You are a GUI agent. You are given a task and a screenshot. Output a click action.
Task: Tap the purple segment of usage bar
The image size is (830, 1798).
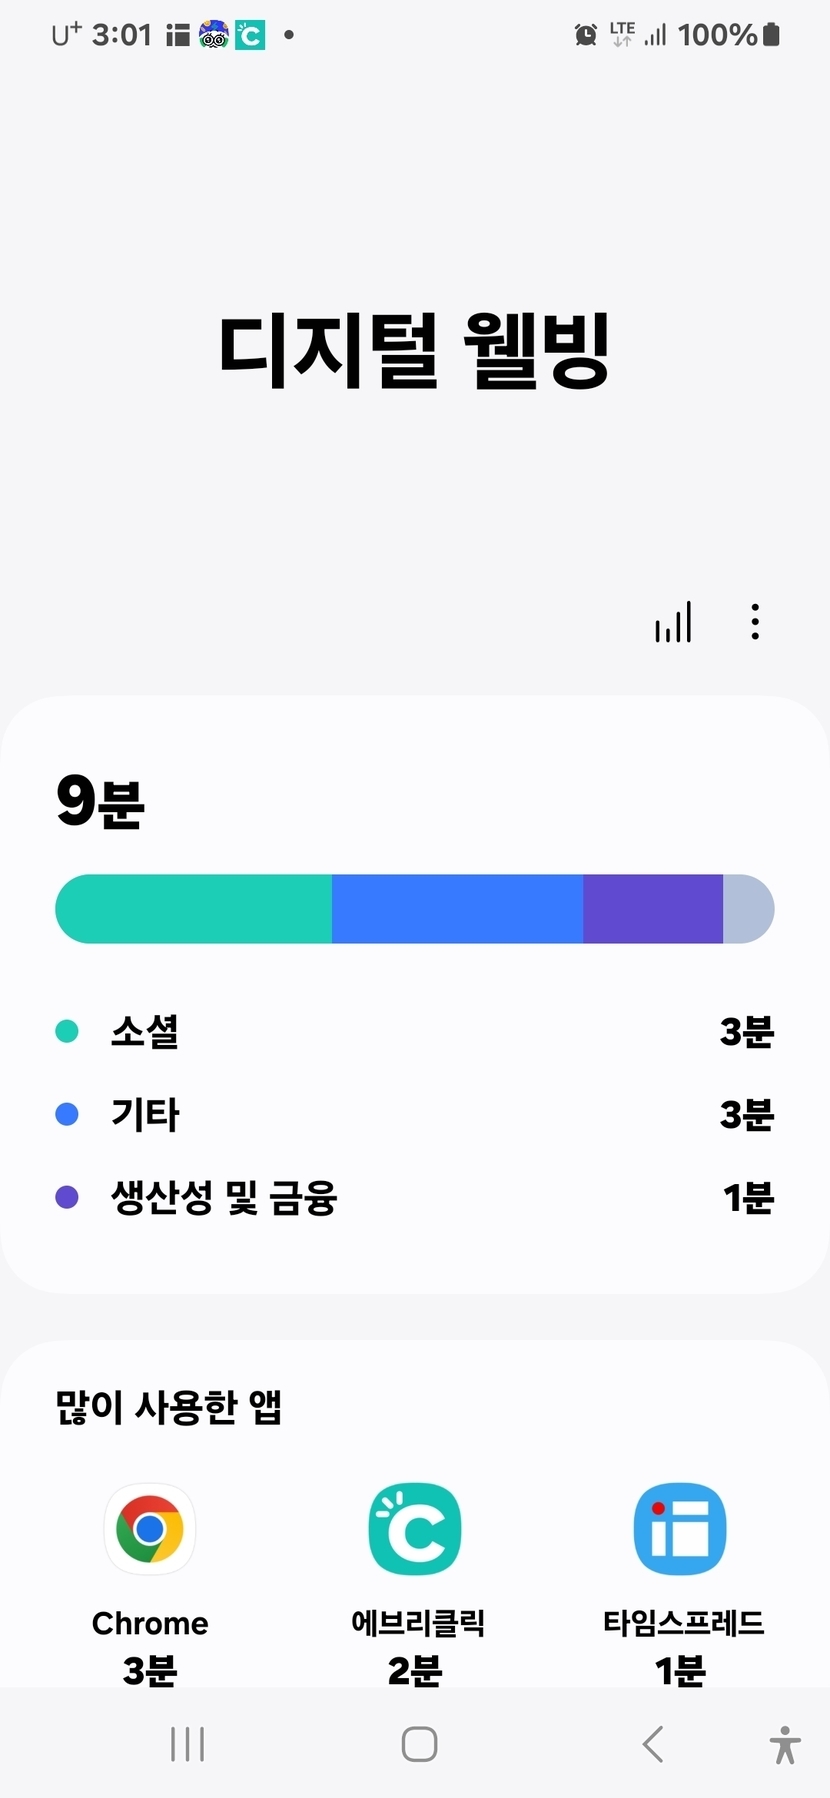coord(652,909)
